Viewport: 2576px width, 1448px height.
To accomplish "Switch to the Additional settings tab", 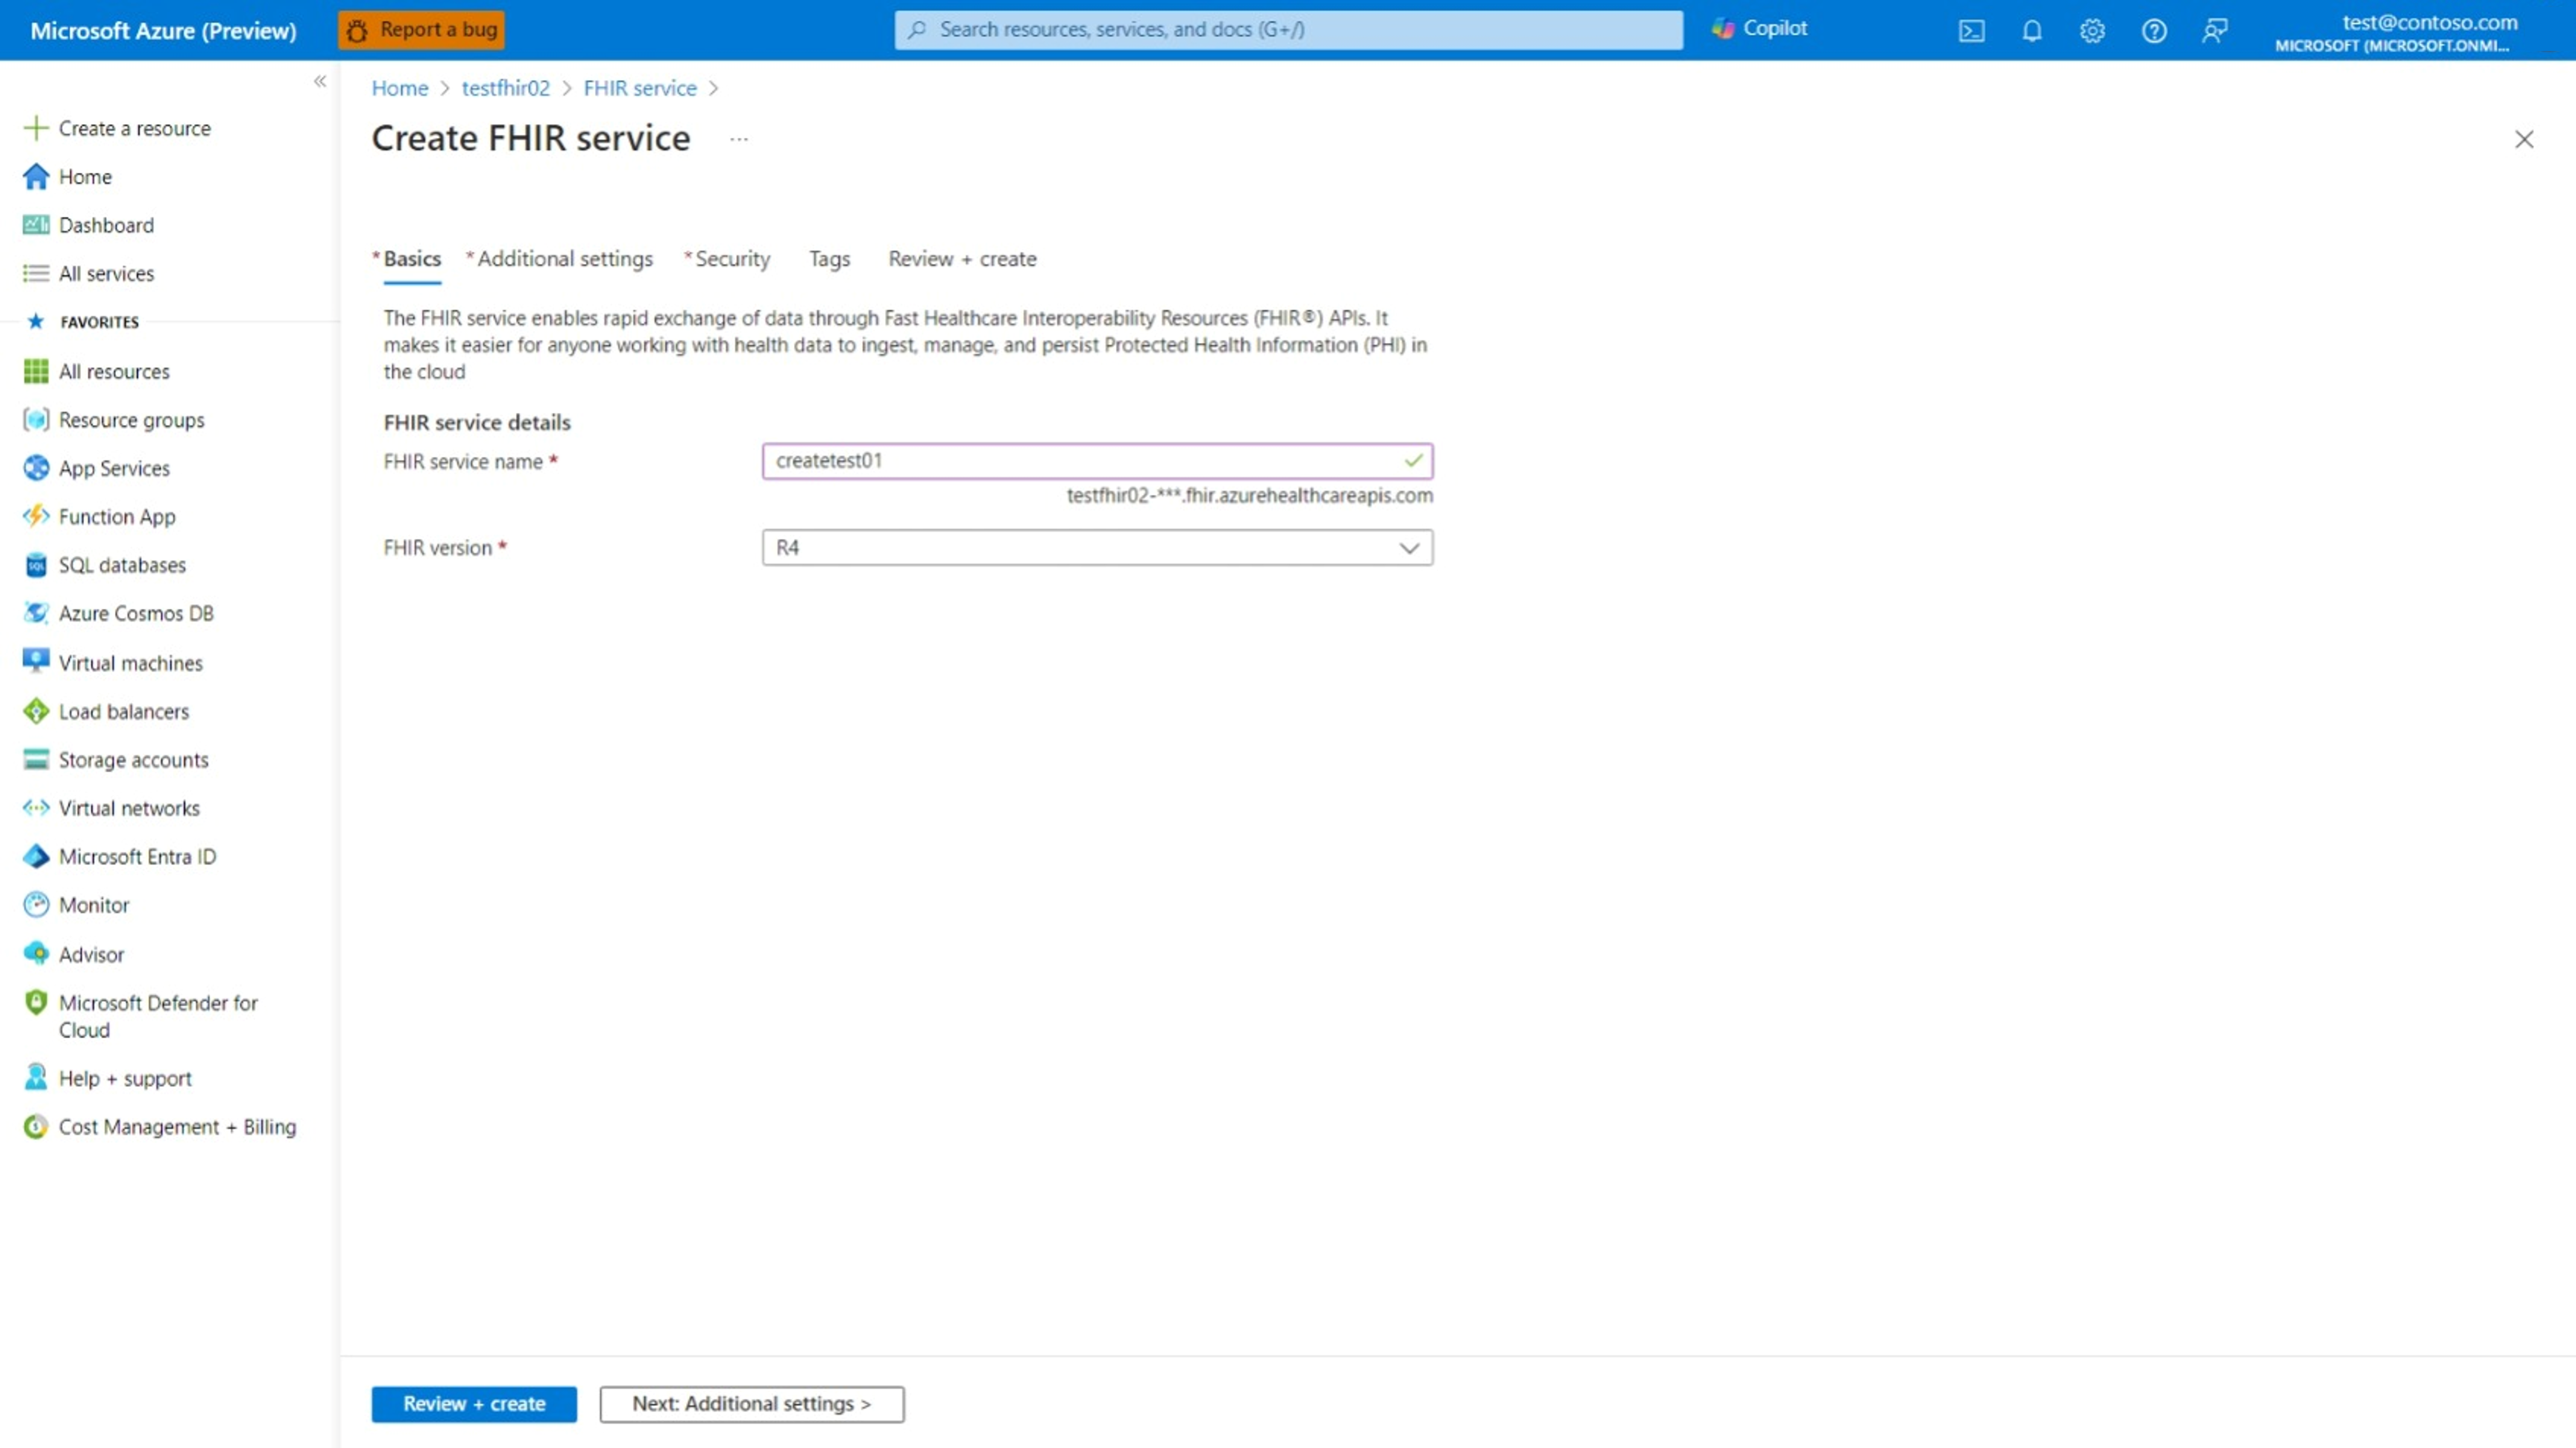I will (564, 259).
